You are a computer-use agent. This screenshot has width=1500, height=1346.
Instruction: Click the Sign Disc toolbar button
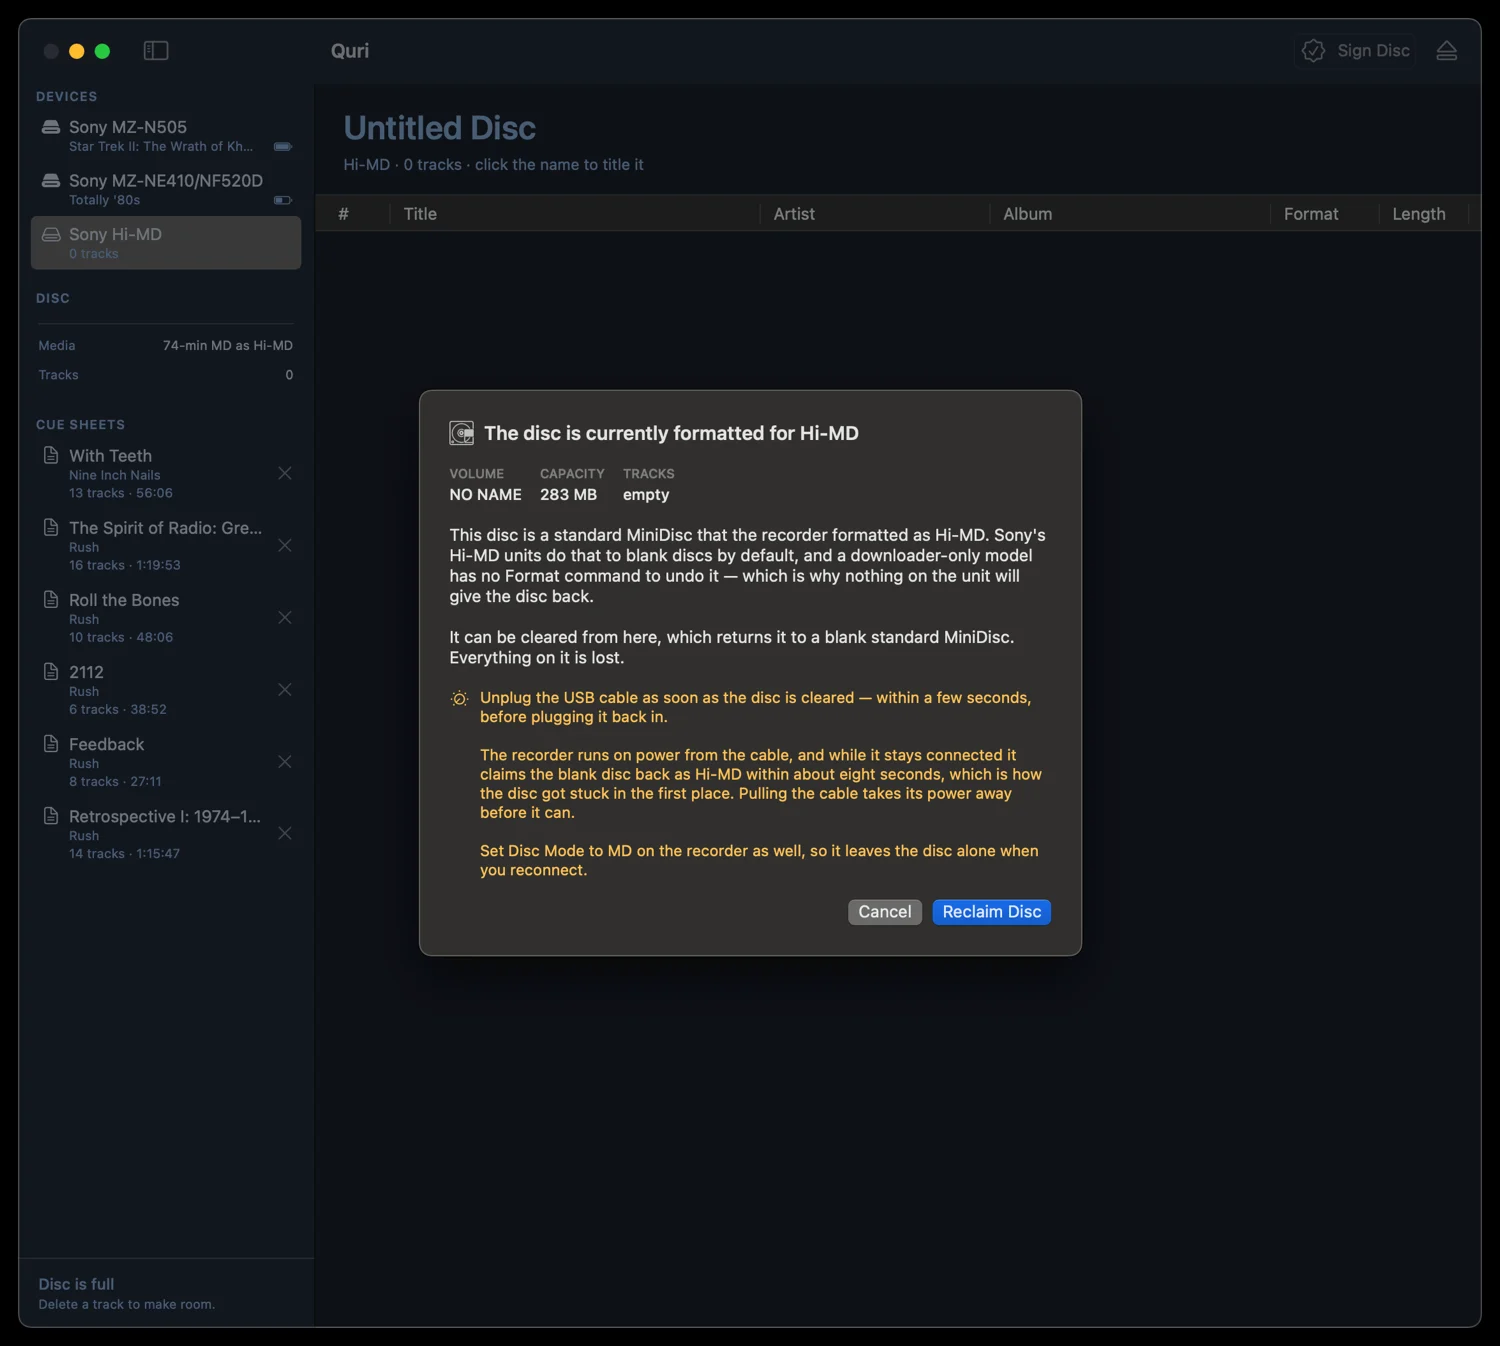click(1356, 51)
